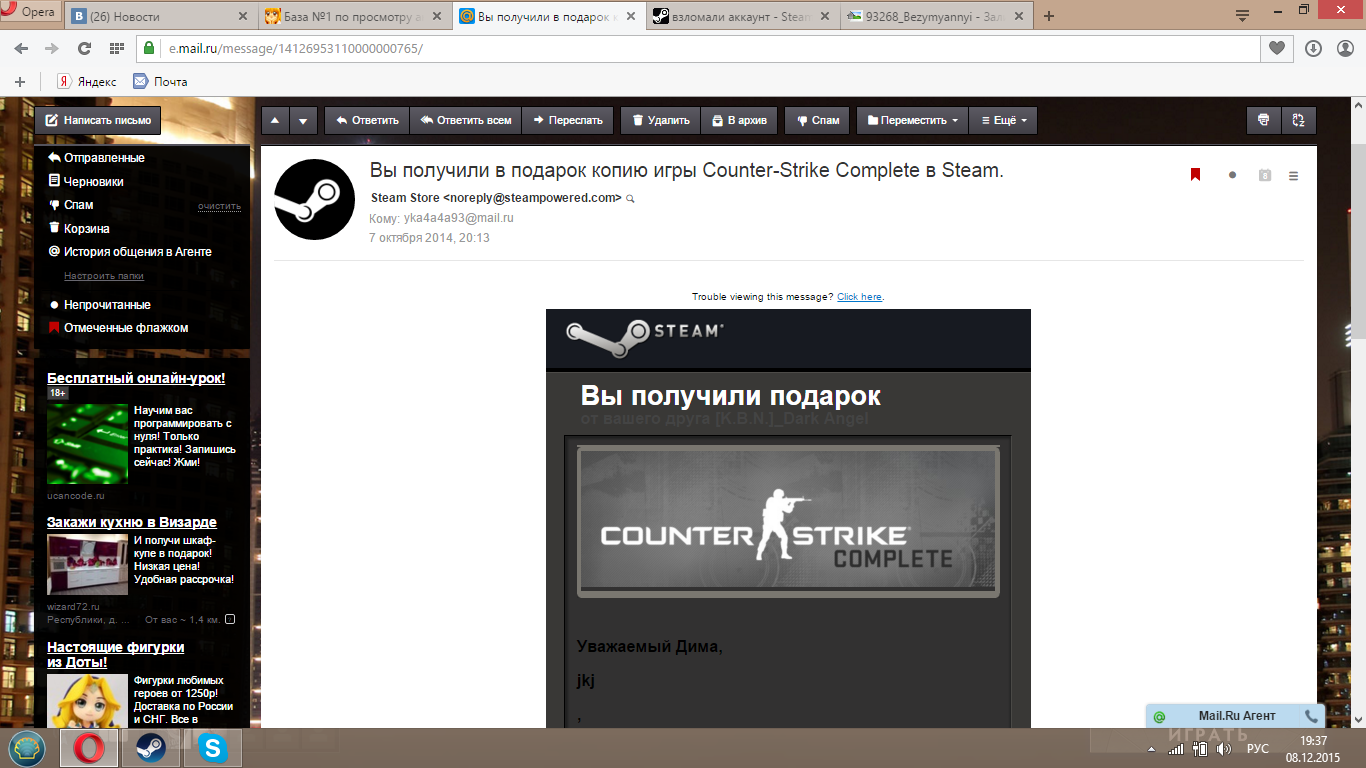1366x768 pixels.
Task: Close the "(26) Новости" tab
Action: [242, 17]
